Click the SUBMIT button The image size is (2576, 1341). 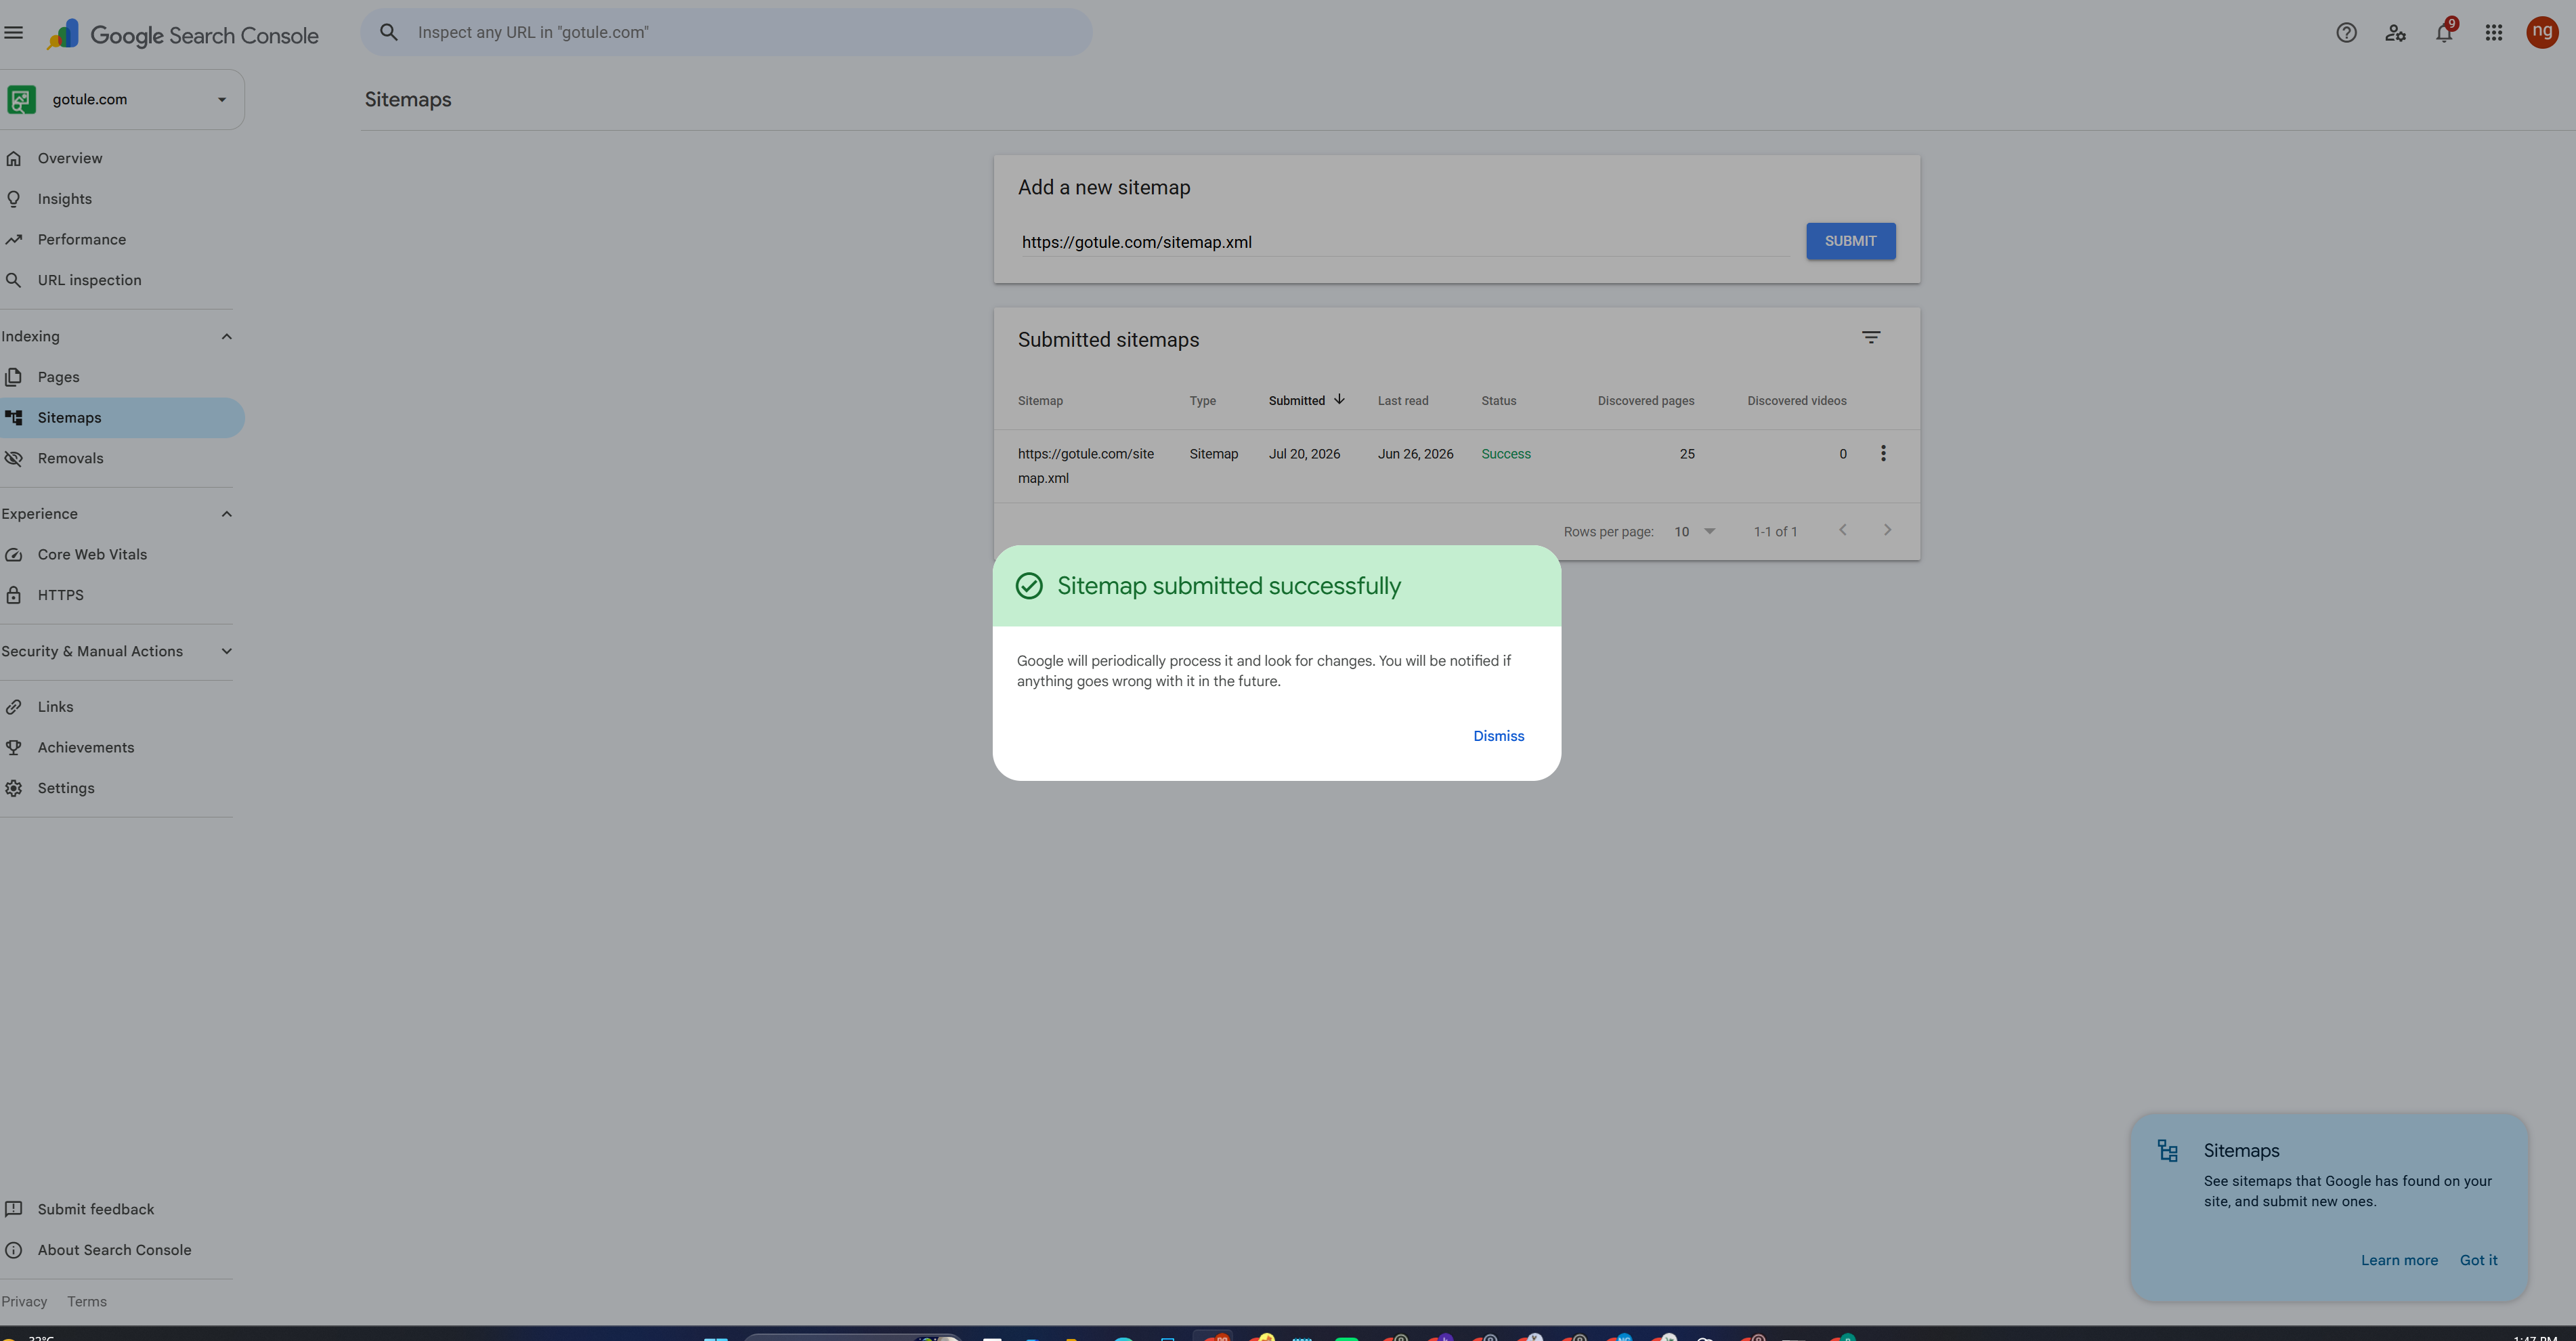coord(1850,241)
